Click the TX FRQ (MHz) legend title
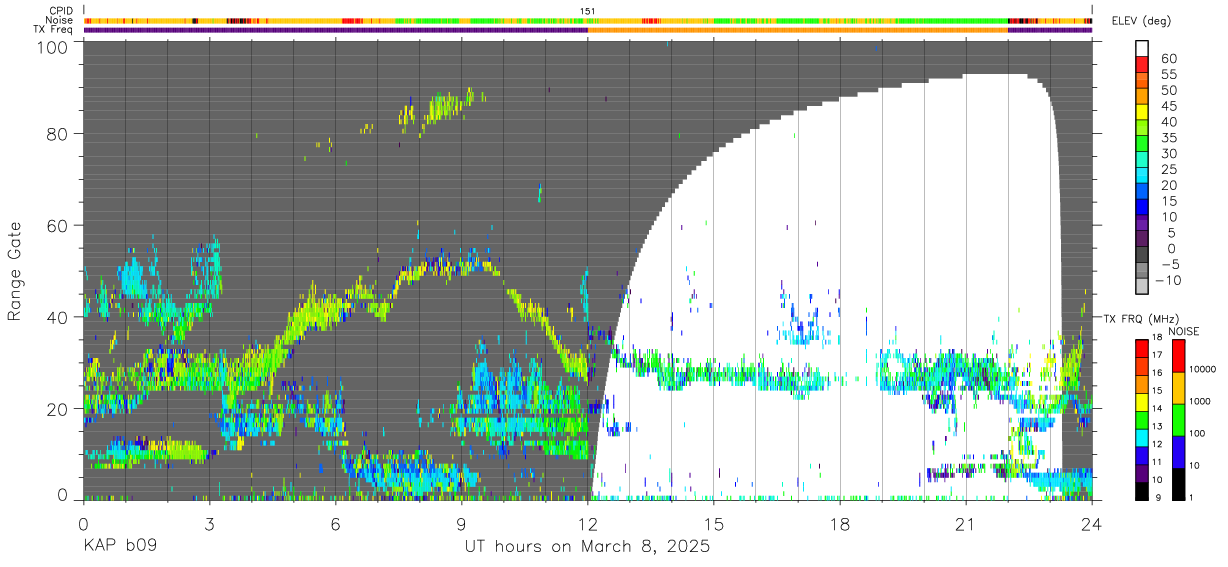Image resolution: width=1228 pixels, height=567 pixels. [x=1139, y=318]
